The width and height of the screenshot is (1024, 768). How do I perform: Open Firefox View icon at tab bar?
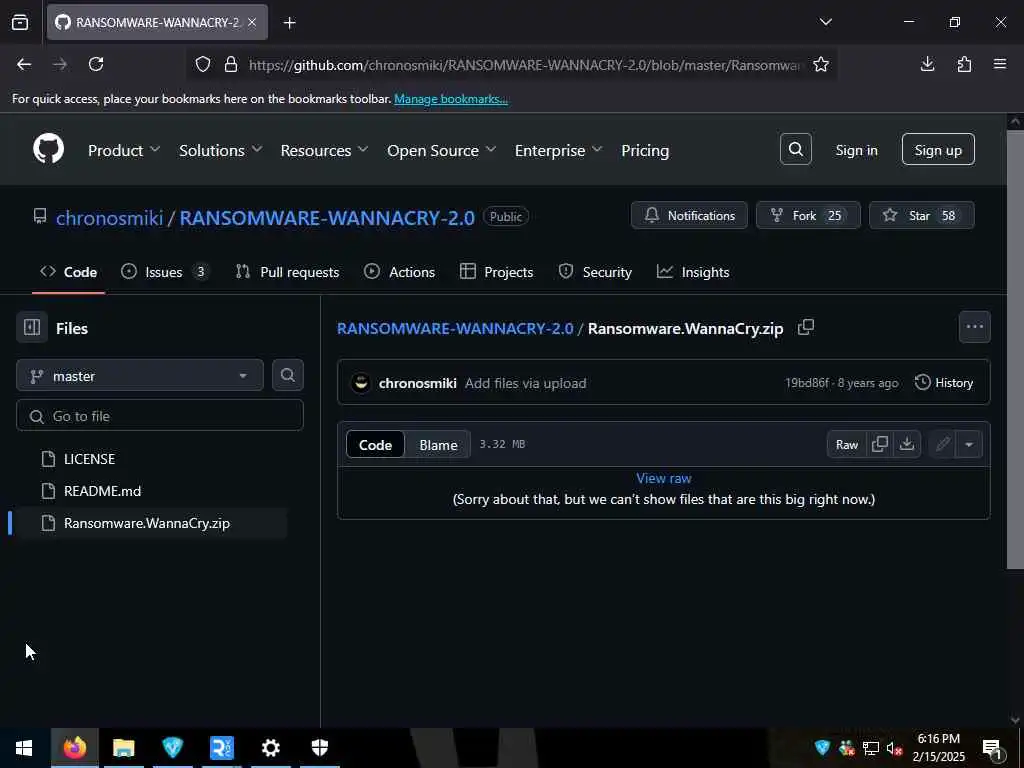20,23
